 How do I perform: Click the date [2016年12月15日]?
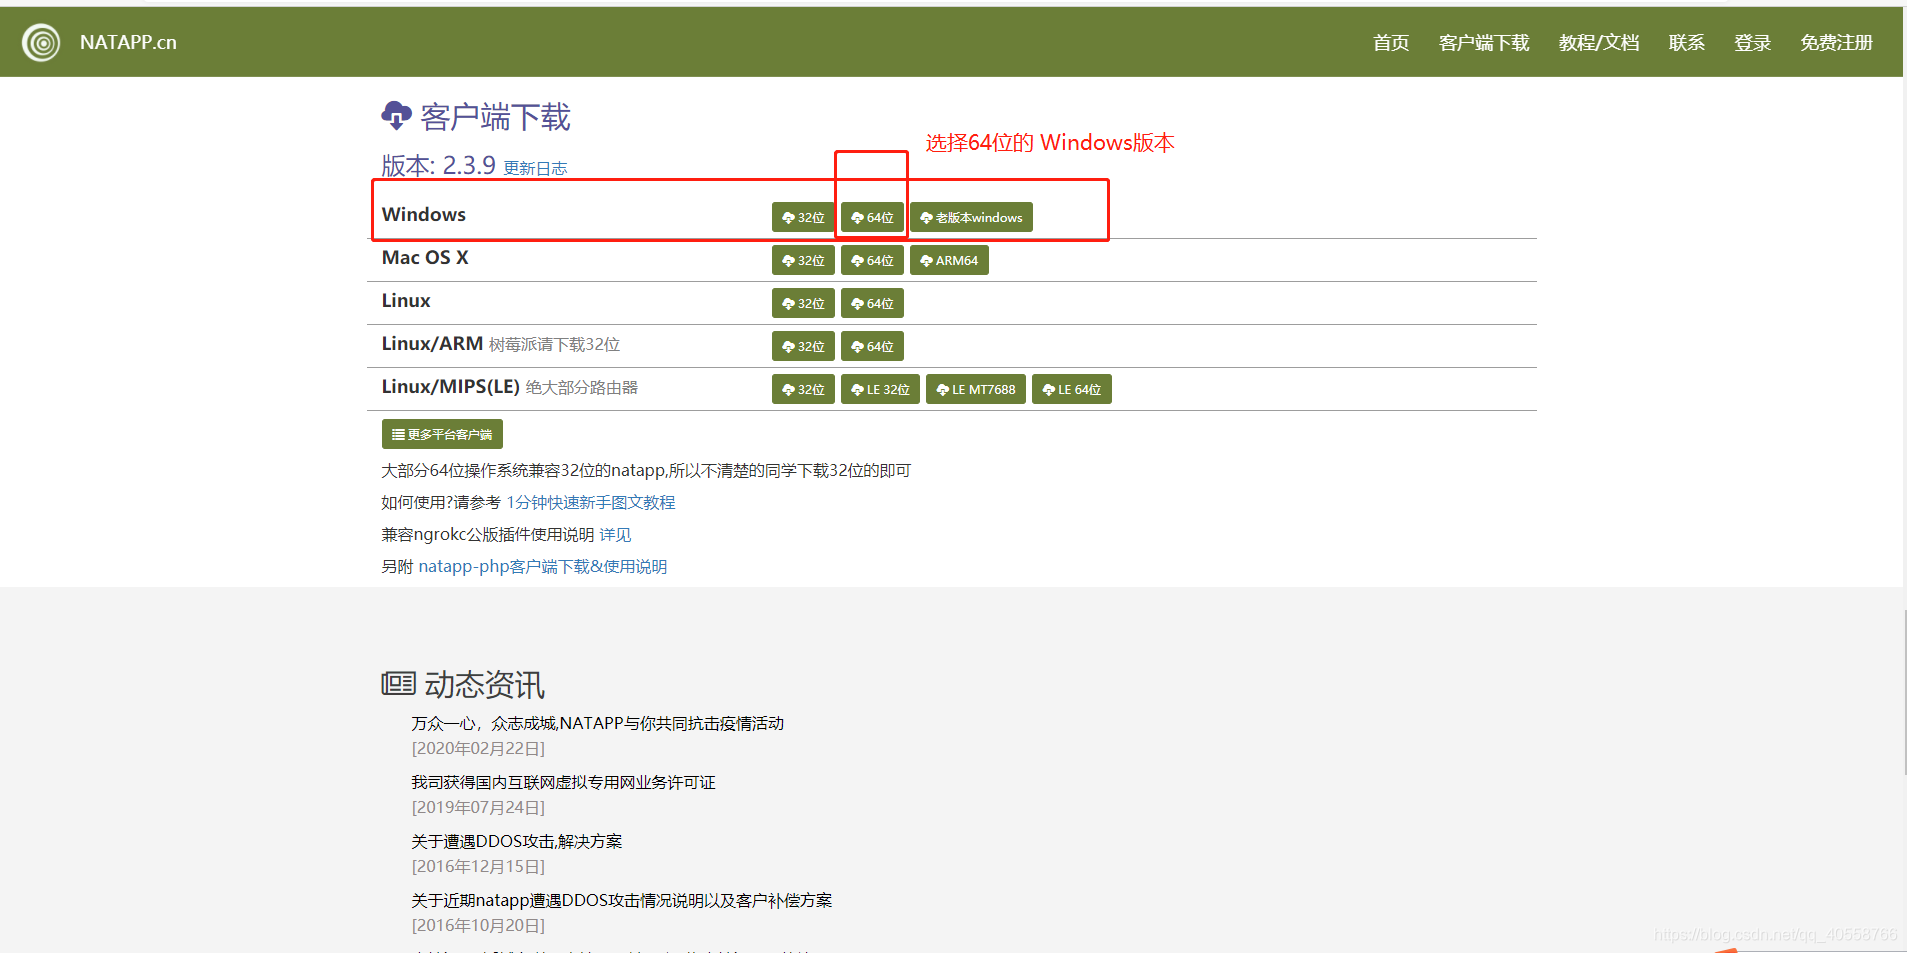point(478,866)
